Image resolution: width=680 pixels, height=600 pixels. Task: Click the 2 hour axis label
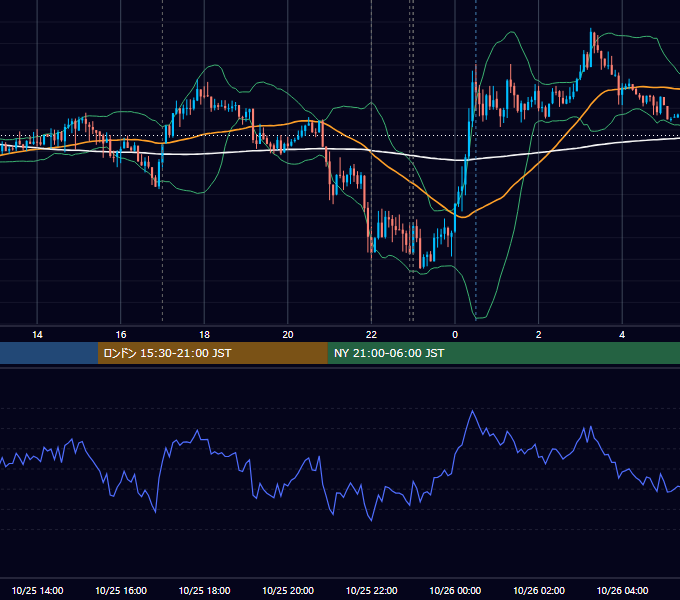point(539,335)
